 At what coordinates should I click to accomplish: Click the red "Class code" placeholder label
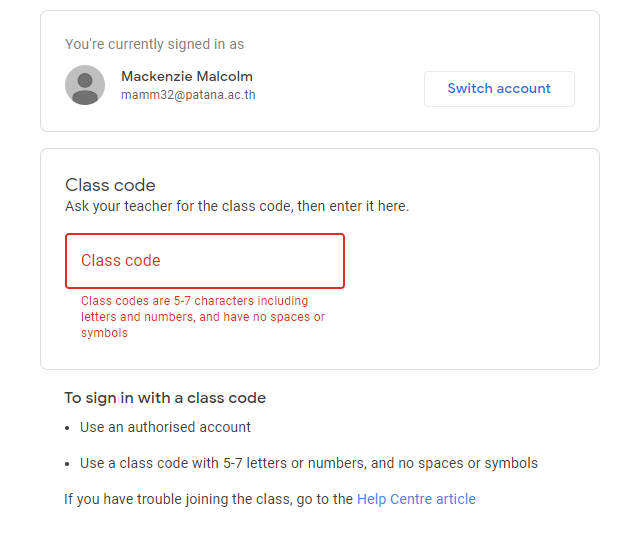pyautogui.click(x=120, y=260)
